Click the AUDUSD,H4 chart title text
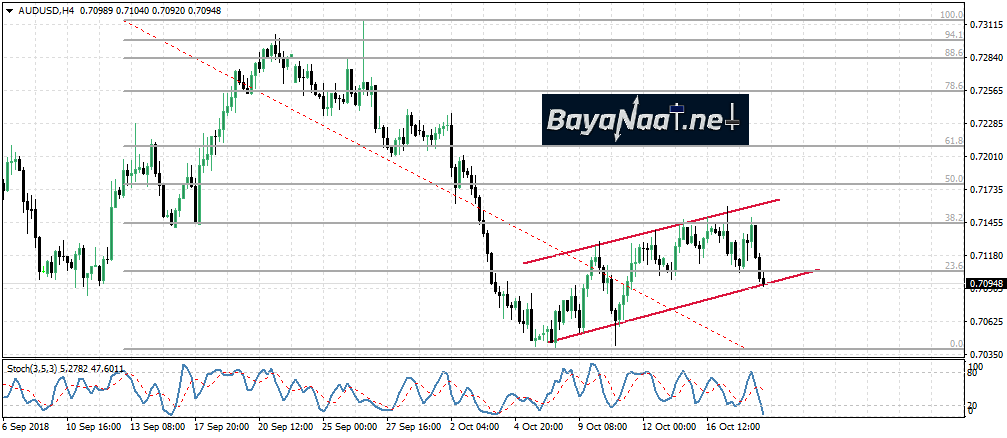The image size is (1007, 438). (x=46, y=10)
